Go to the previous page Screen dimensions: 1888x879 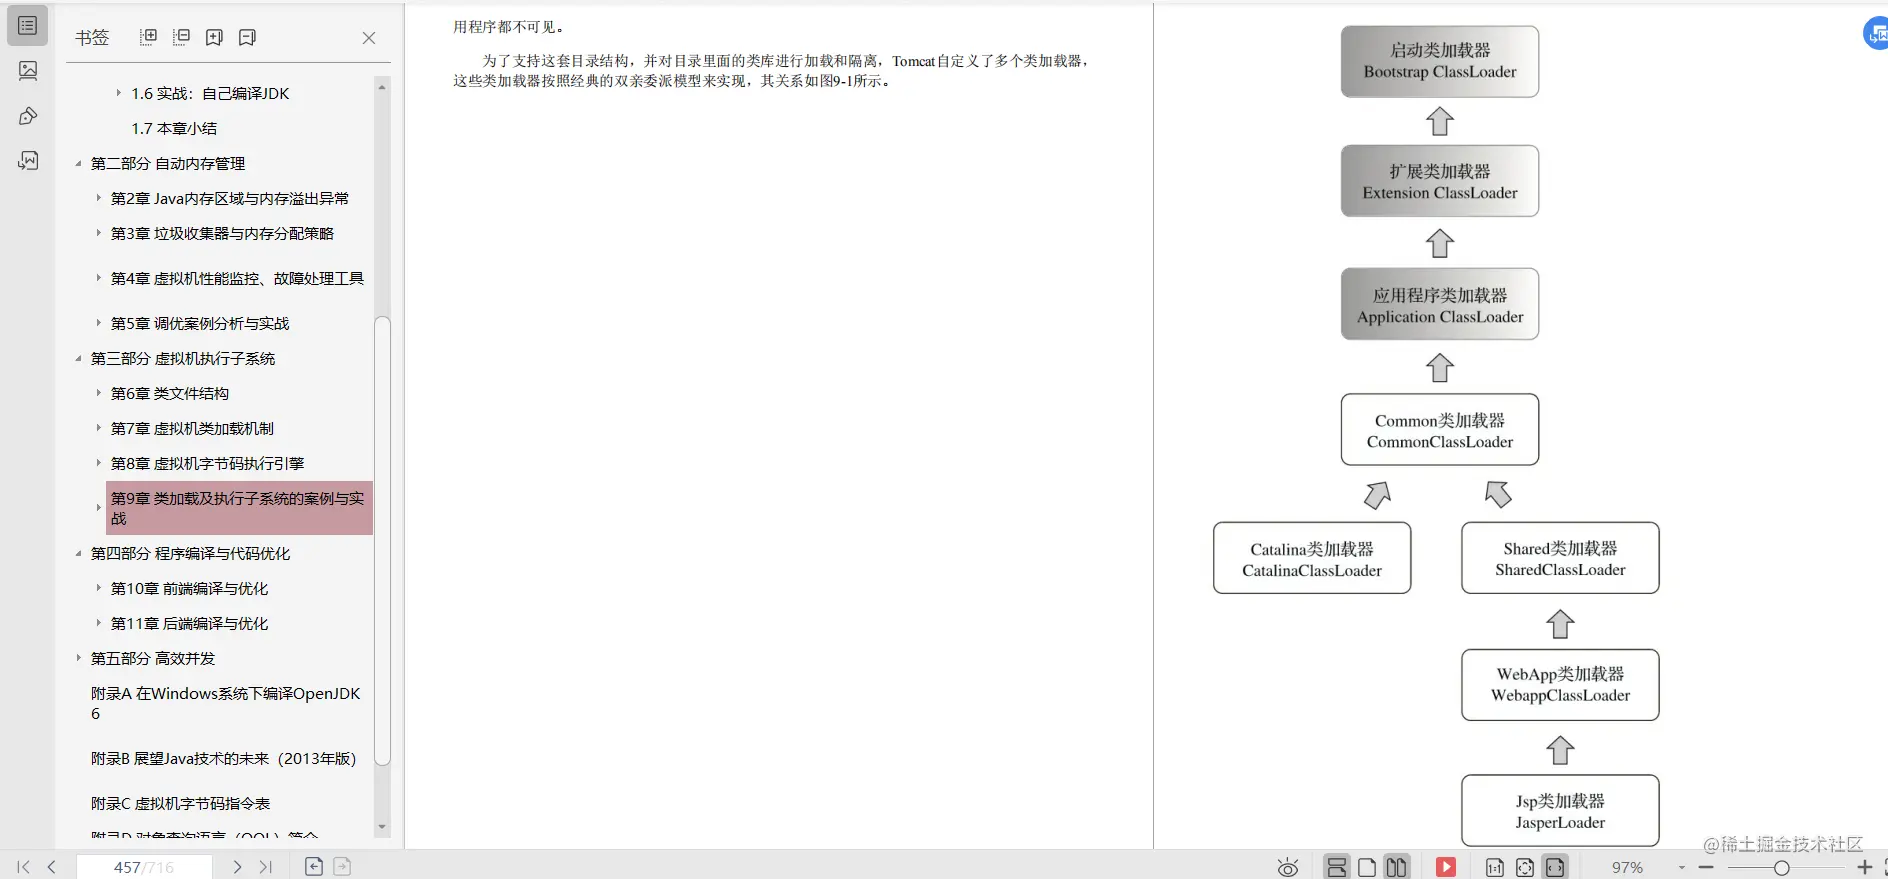[x=52, y=867]
